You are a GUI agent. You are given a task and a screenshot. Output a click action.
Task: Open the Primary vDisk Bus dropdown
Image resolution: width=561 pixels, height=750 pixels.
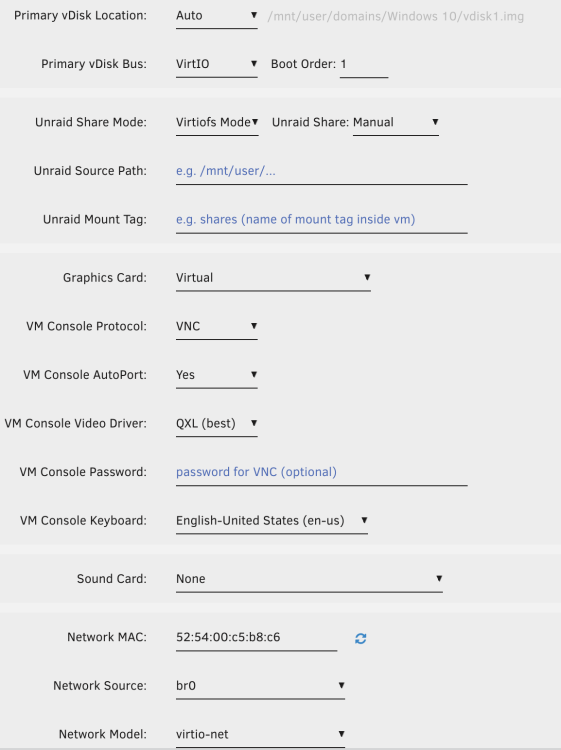[x=217, y=65]
